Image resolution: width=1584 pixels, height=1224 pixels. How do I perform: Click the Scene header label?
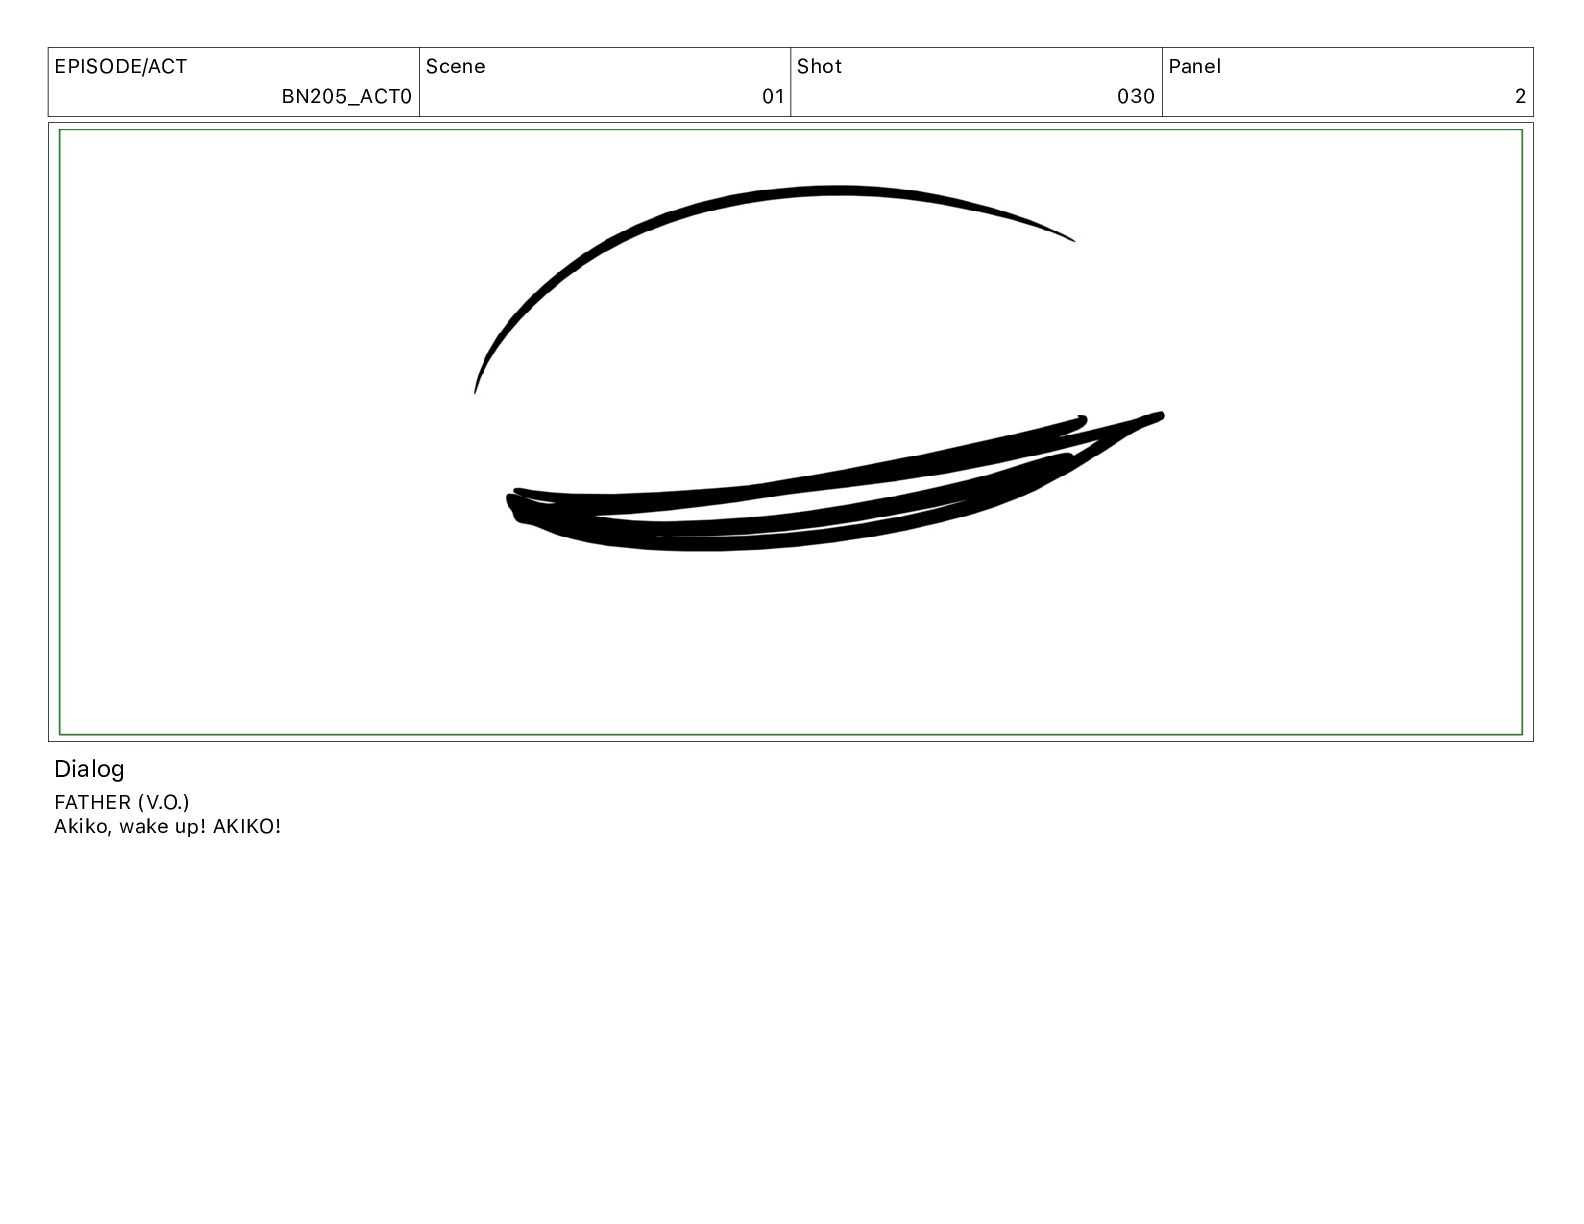[x=456, y=67]
